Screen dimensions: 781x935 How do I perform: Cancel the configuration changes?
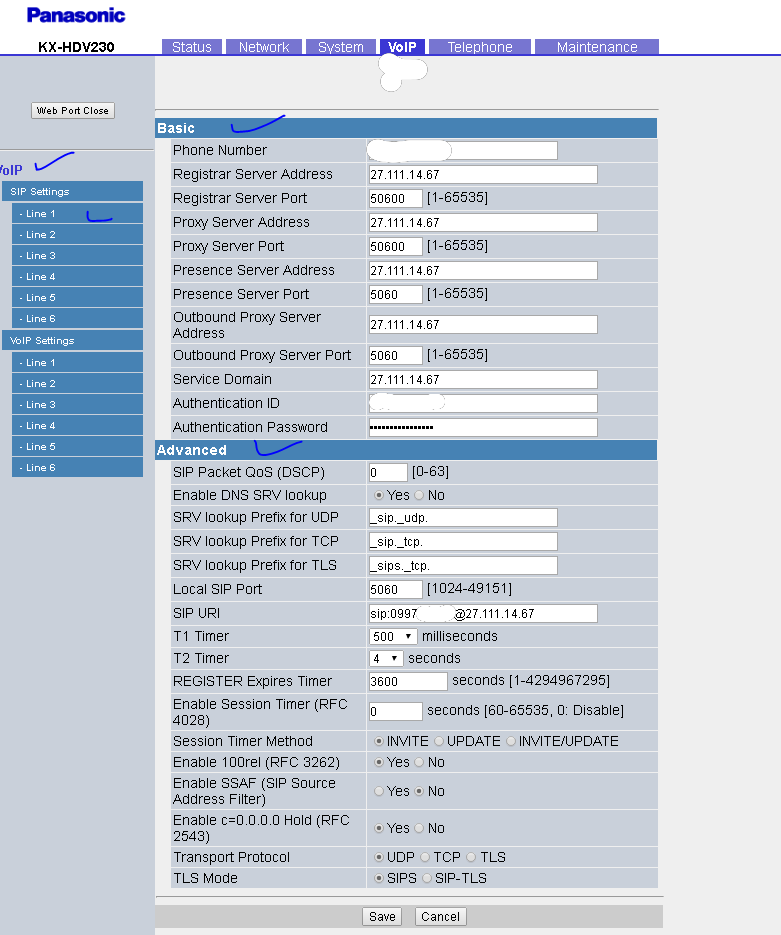click(x=440, y=916)
